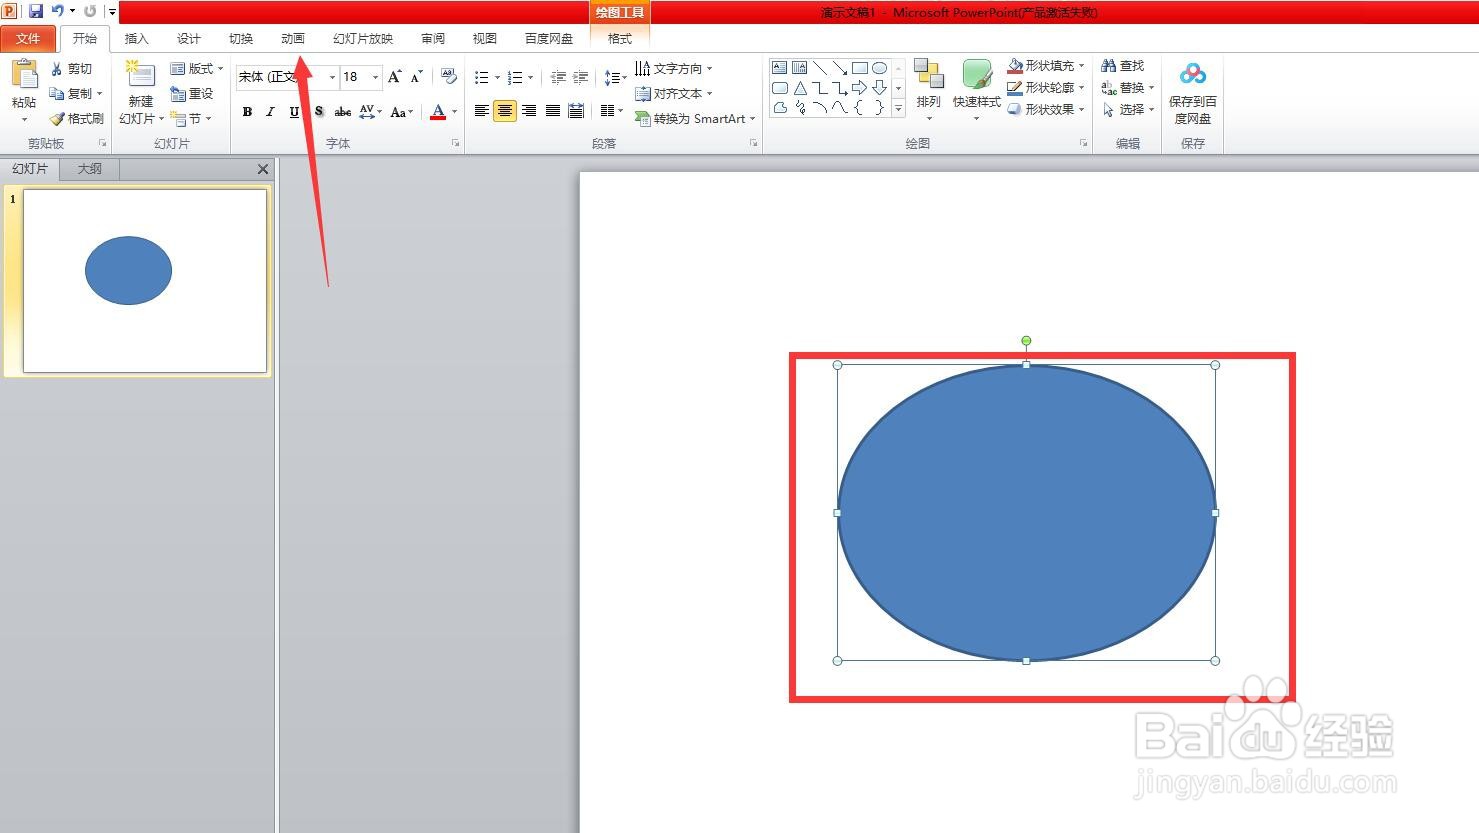The image size is (1479, 833).
Task: Click the Reset (重设) slide button
Action: pyautogui.click(x=192, y=93)
